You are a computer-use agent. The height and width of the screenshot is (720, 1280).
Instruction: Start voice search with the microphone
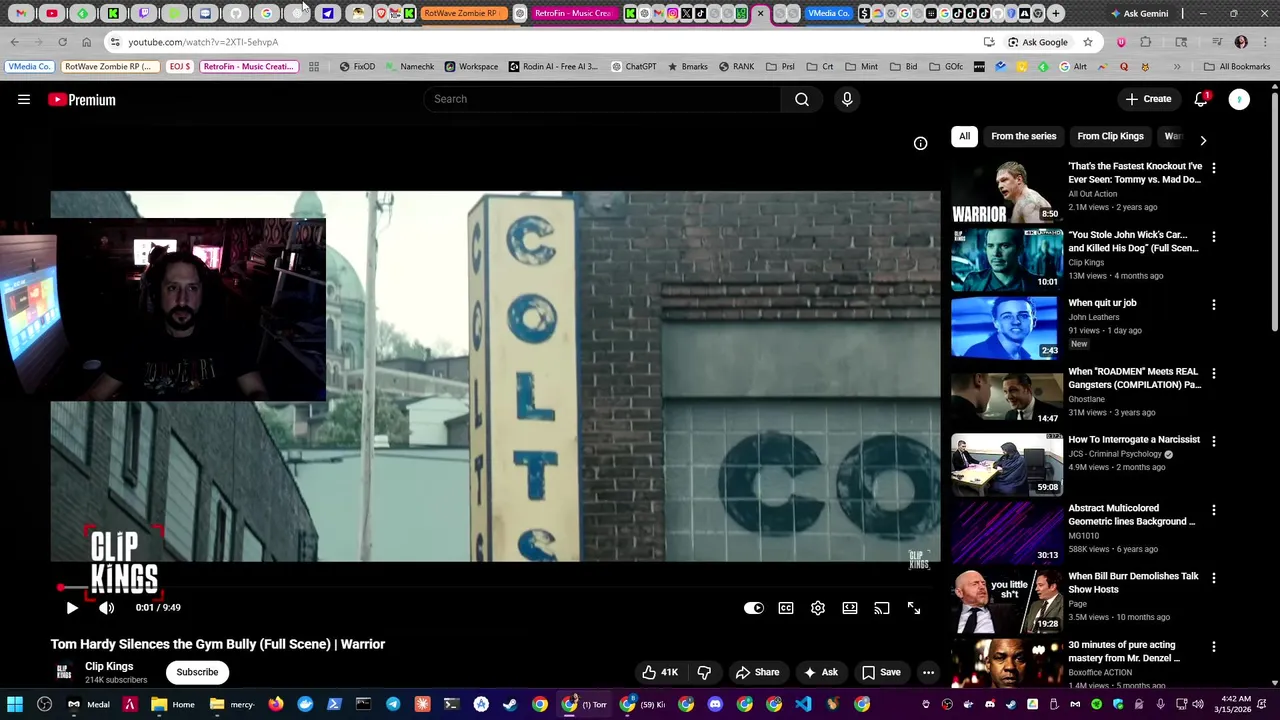point(847,99)
